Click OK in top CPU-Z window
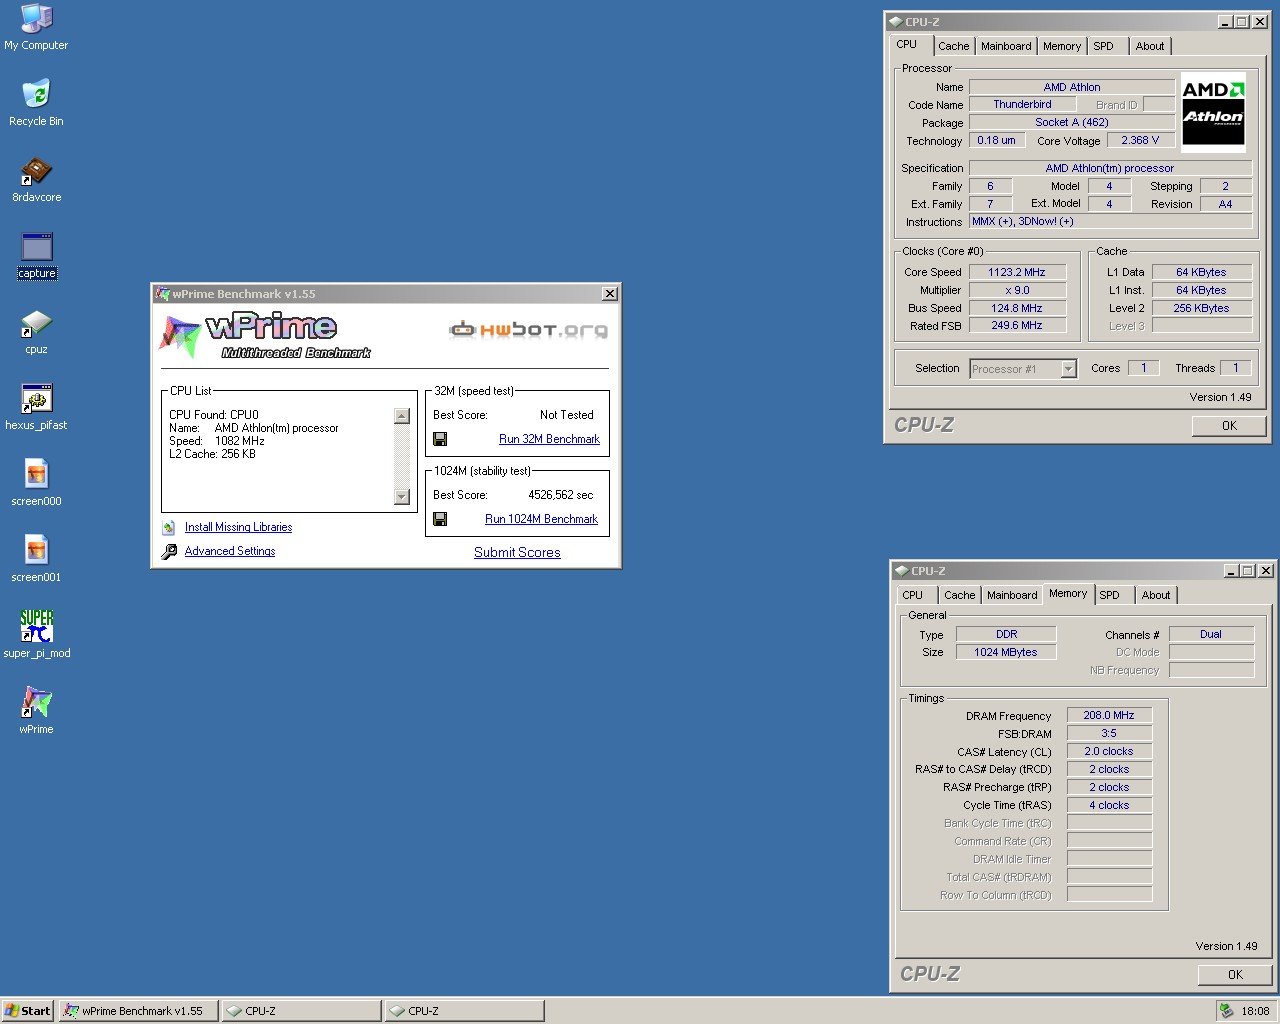 pyautogui.click(x=1229, y=426)
